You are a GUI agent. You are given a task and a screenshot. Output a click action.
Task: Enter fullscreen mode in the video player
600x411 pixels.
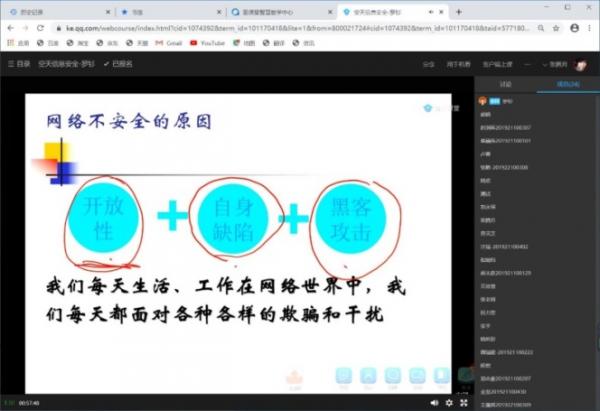point(462,403)
